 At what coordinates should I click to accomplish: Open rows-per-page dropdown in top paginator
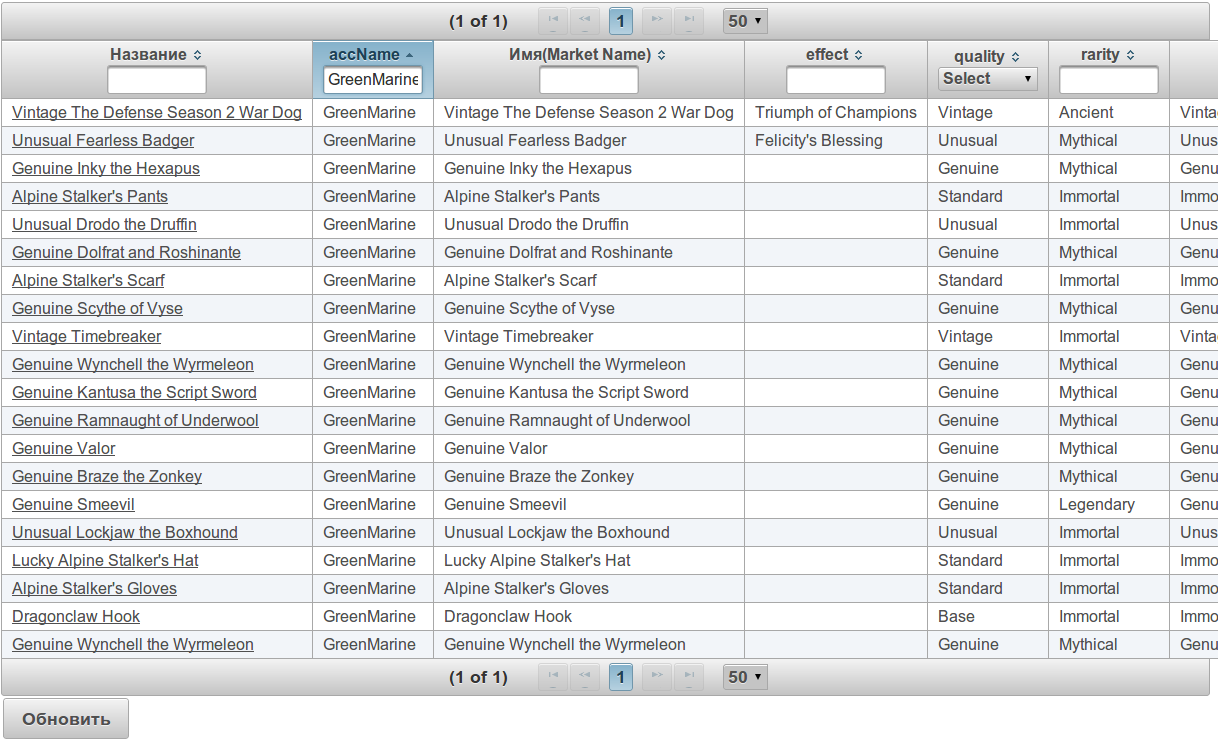pos(744,21)
